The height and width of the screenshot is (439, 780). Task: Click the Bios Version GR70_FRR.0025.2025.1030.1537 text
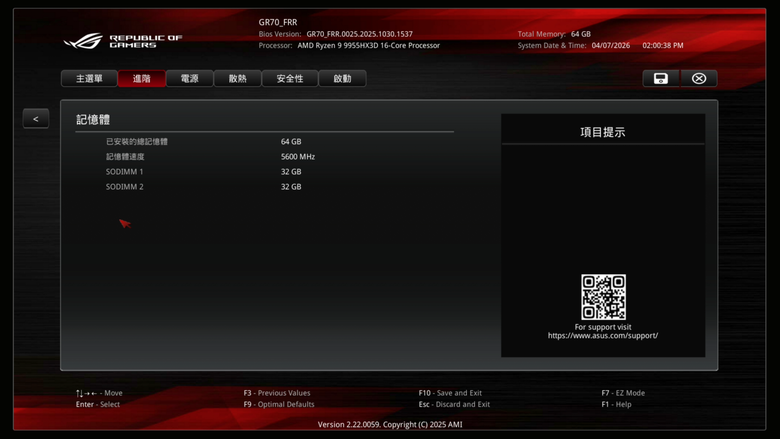click(x=336, y=34)
